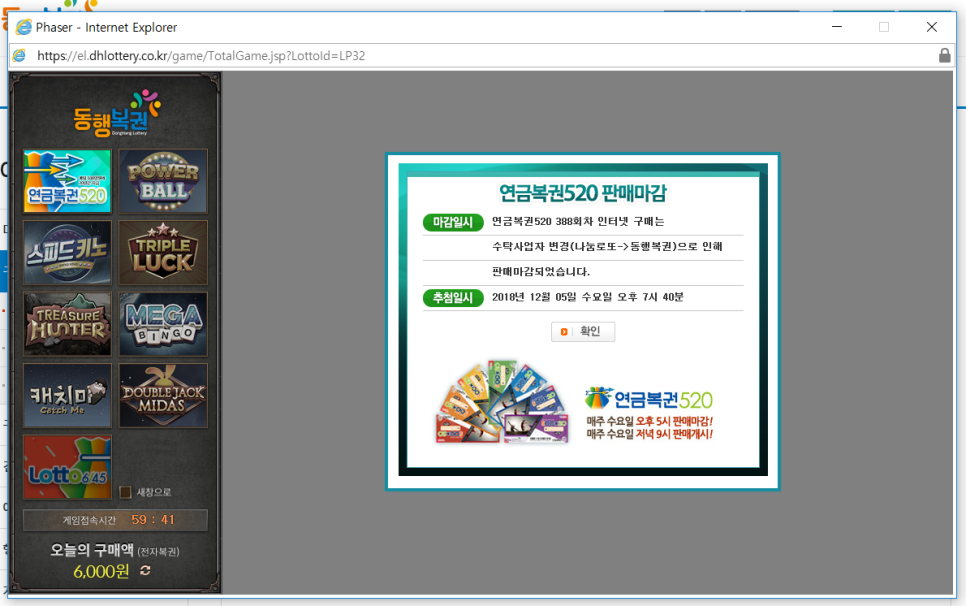Open the Lotto 6/45 game tile
The image size is (966, 606).
(x=67, y=467)
